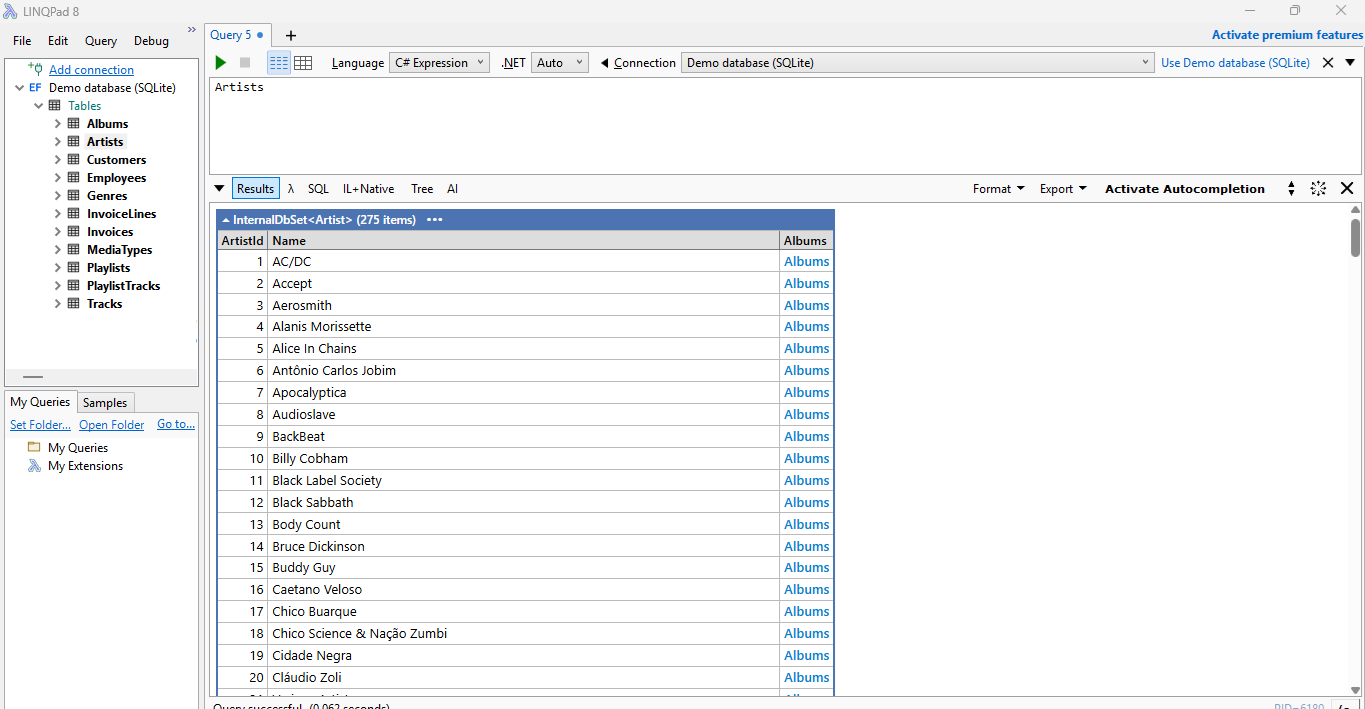Viewport: 1365px width, 709px height.
Task: Dismiss the connection with the X icon
Action: [x=1328, y=62]
